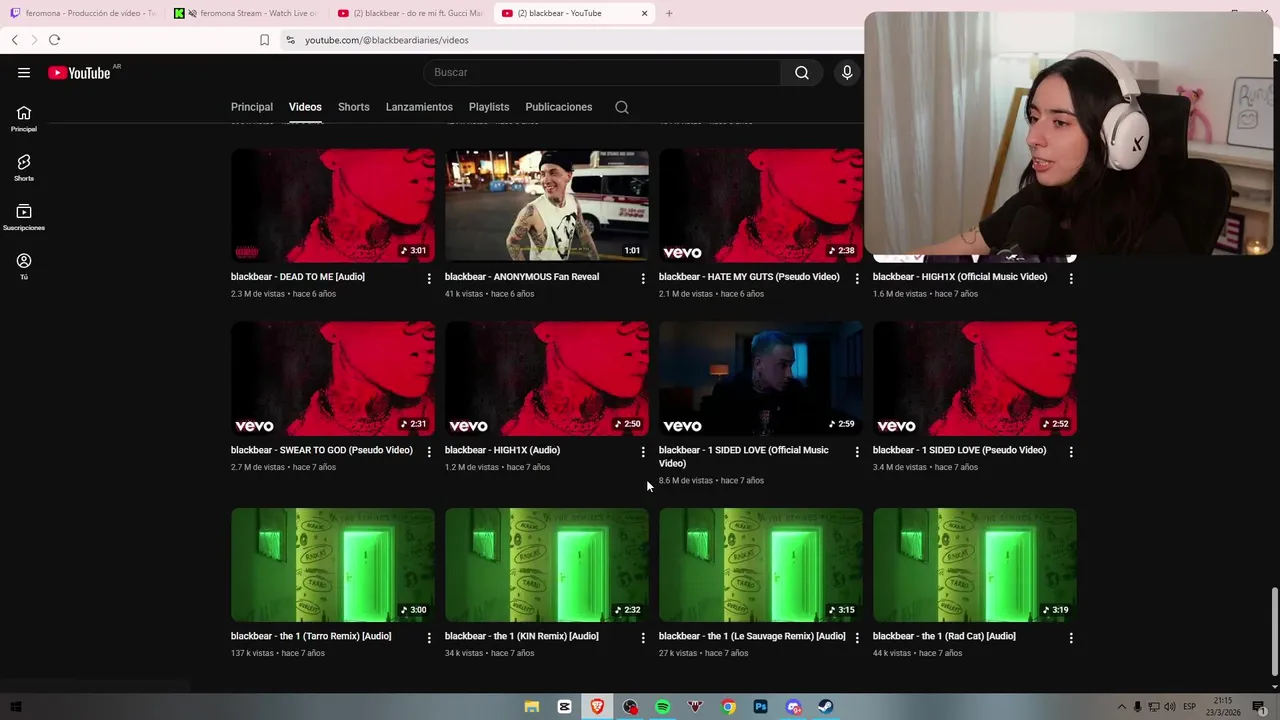This screenshot has width=1280, height=720.
Task: Open Photoshop from taskbar
Action: pos(761,707)
